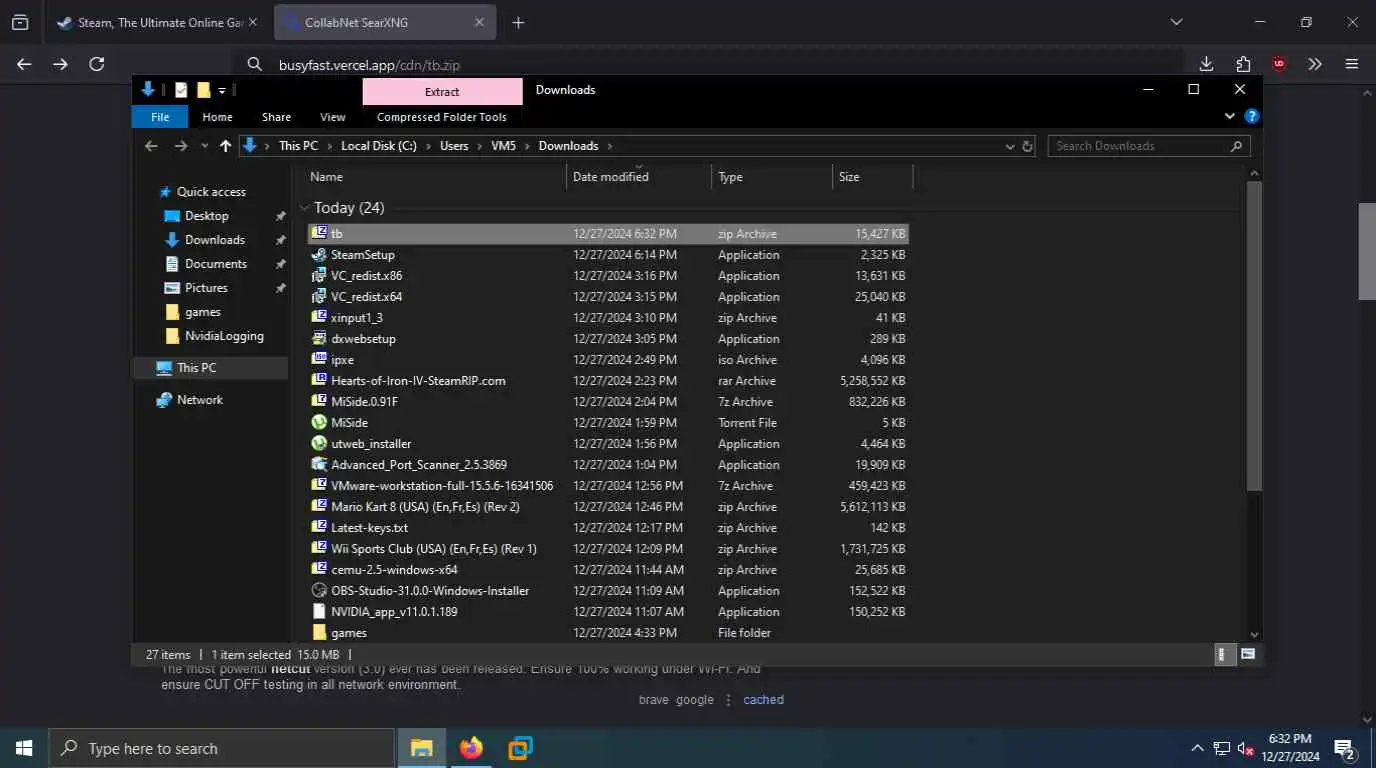Click the file list scroll down arrow

(1254, 634)
